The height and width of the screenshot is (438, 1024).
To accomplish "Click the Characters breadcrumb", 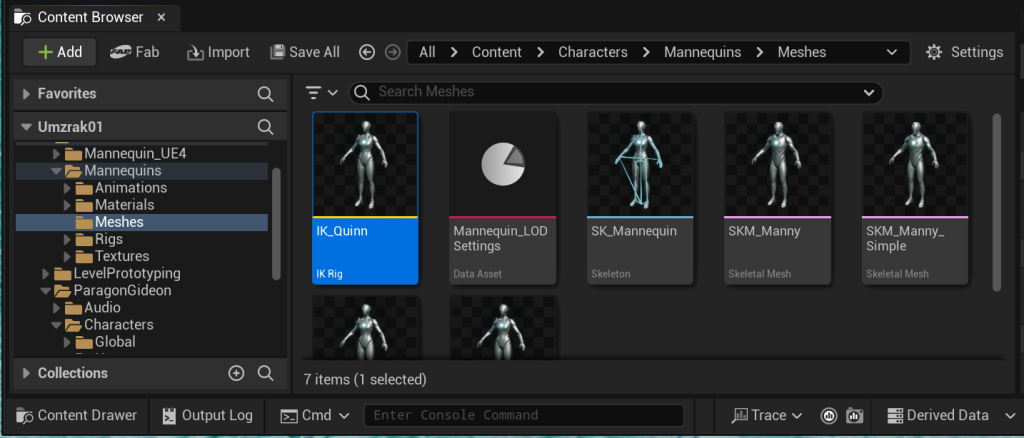I will click(x=593, y=52).
